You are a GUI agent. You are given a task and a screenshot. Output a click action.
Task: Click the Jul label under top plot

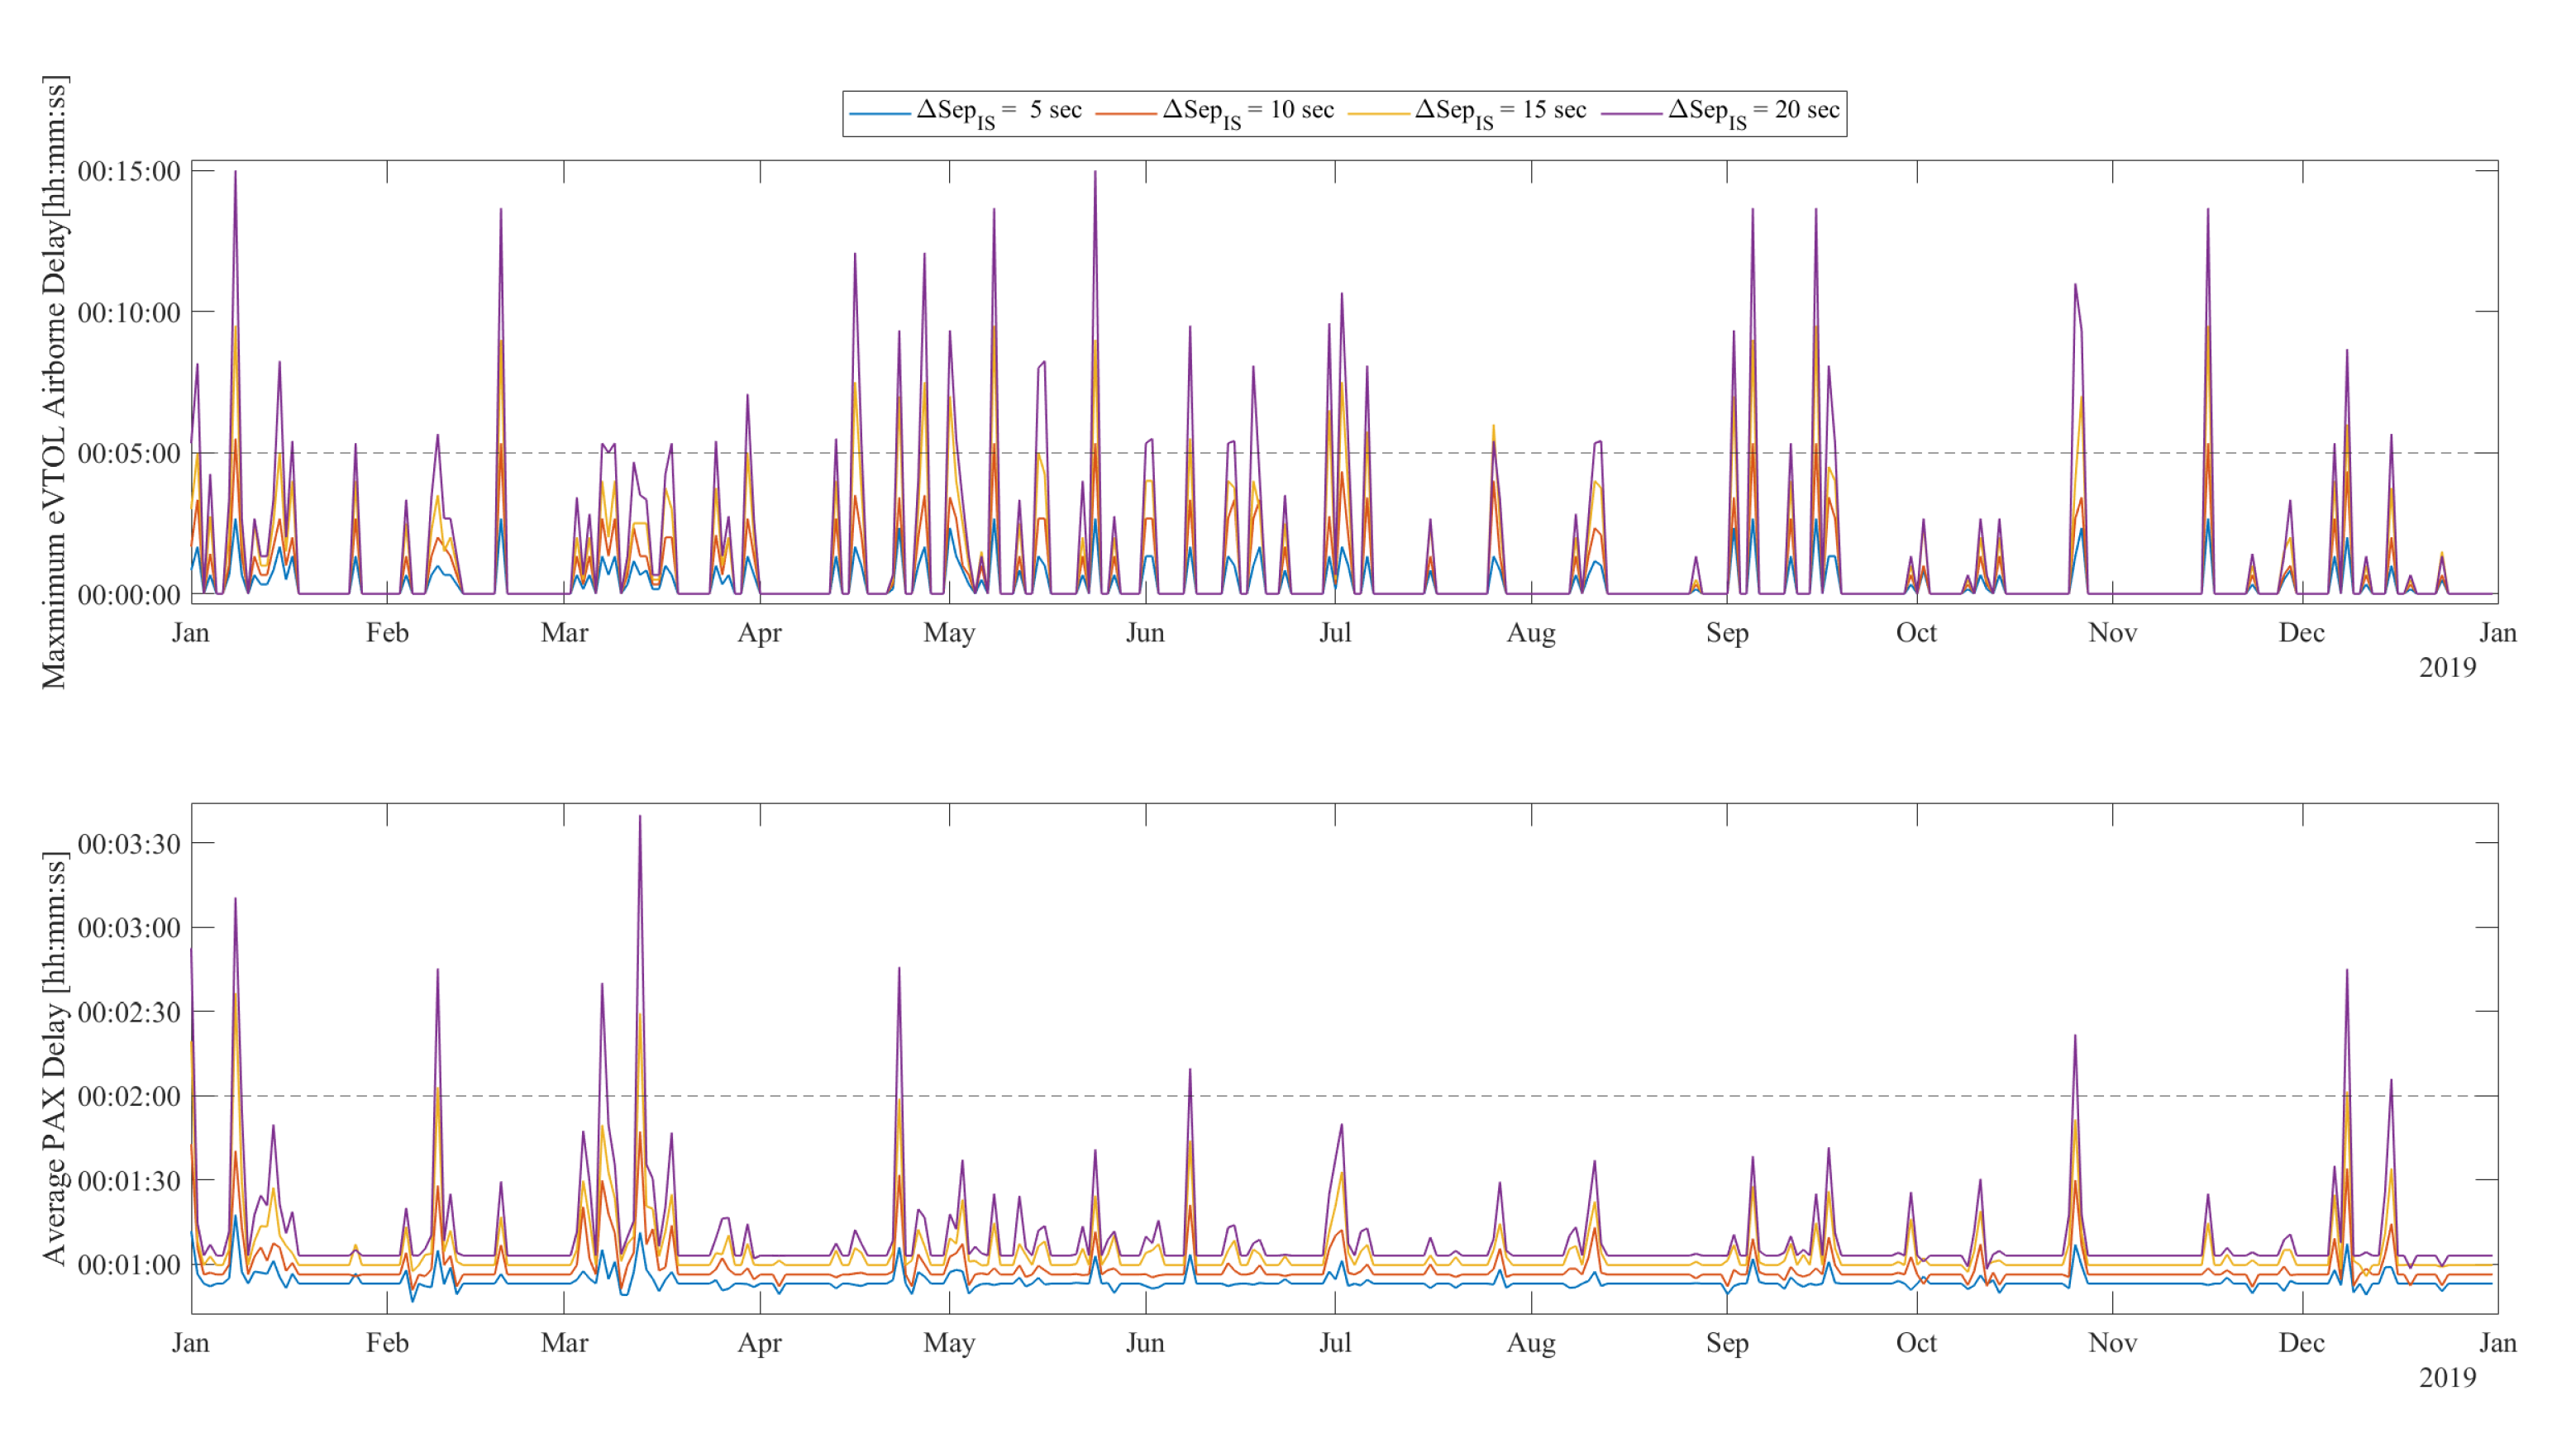click(x=1335, y=633)
